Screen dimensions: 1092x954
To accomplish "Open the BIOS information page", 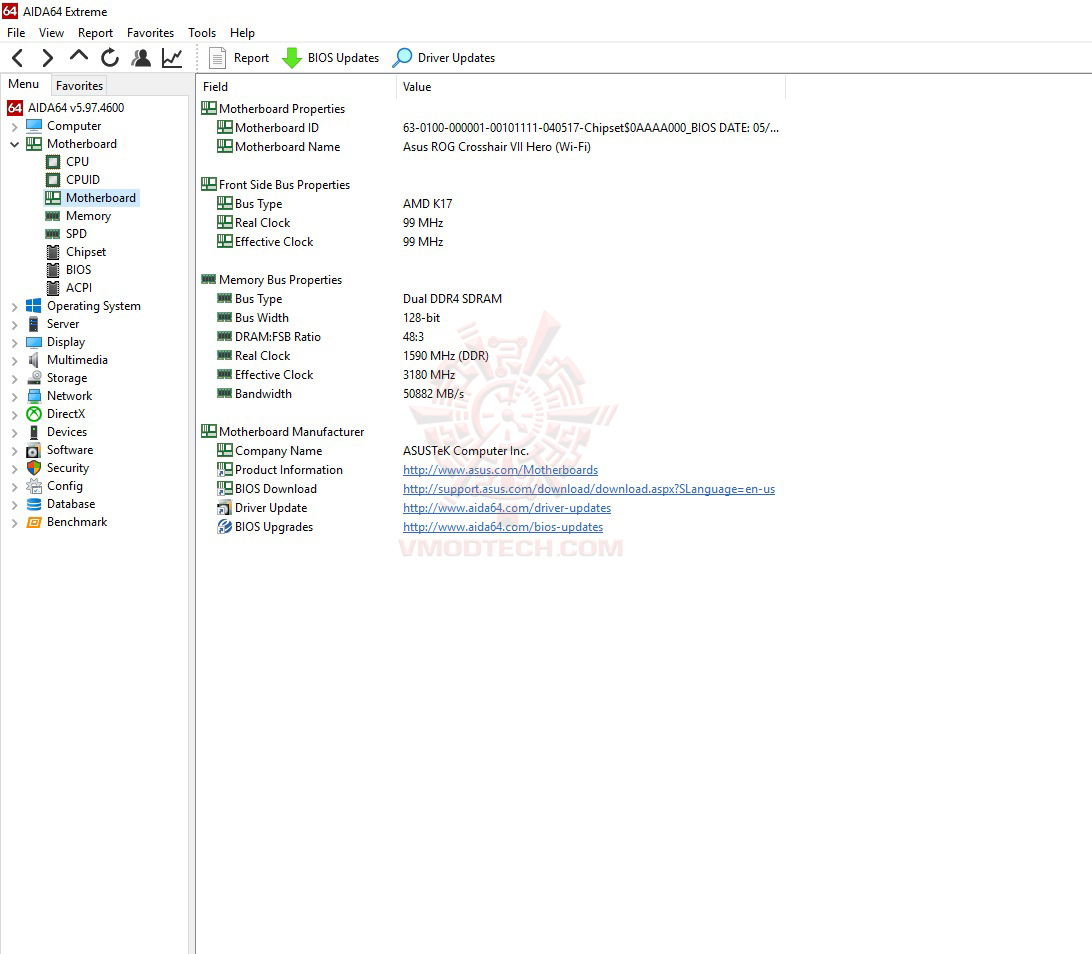I will [78, 269].
